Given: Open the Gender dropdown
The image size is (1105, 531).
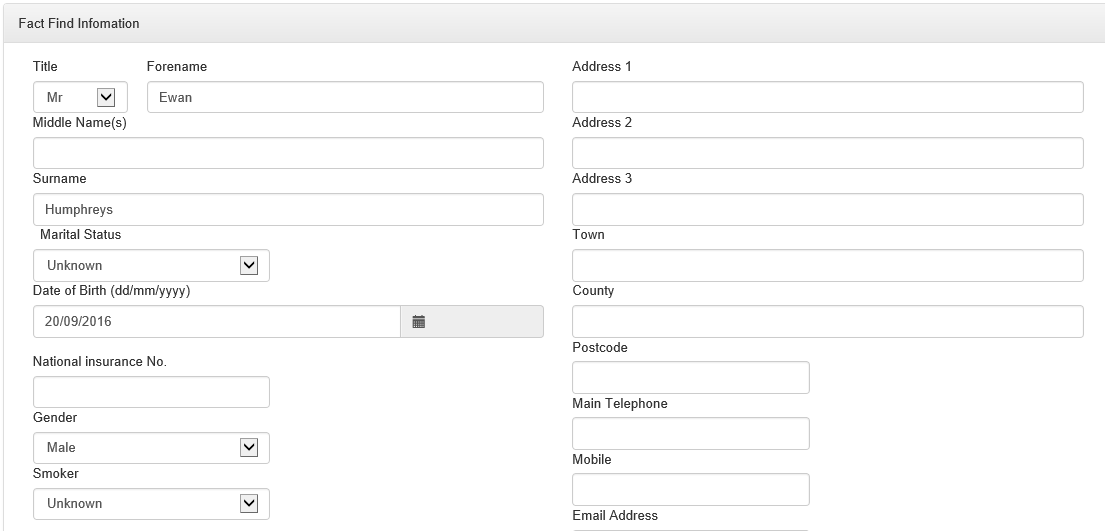Looking at the screenshot, I should click(x=151, y=448).
